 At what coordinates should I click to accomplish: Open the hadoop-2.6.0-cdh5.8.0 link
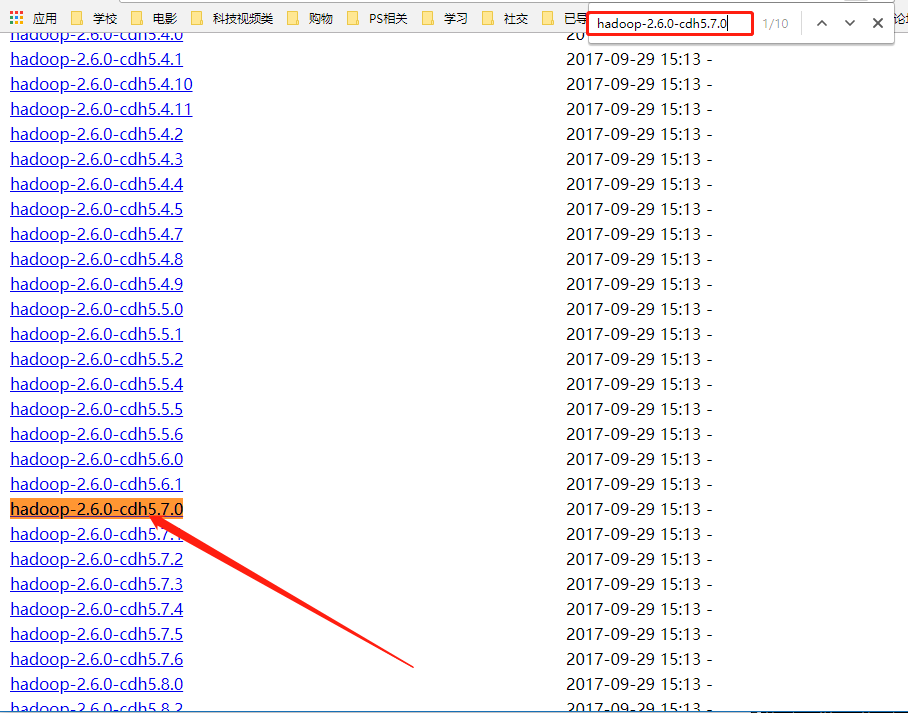pos(96,684)
